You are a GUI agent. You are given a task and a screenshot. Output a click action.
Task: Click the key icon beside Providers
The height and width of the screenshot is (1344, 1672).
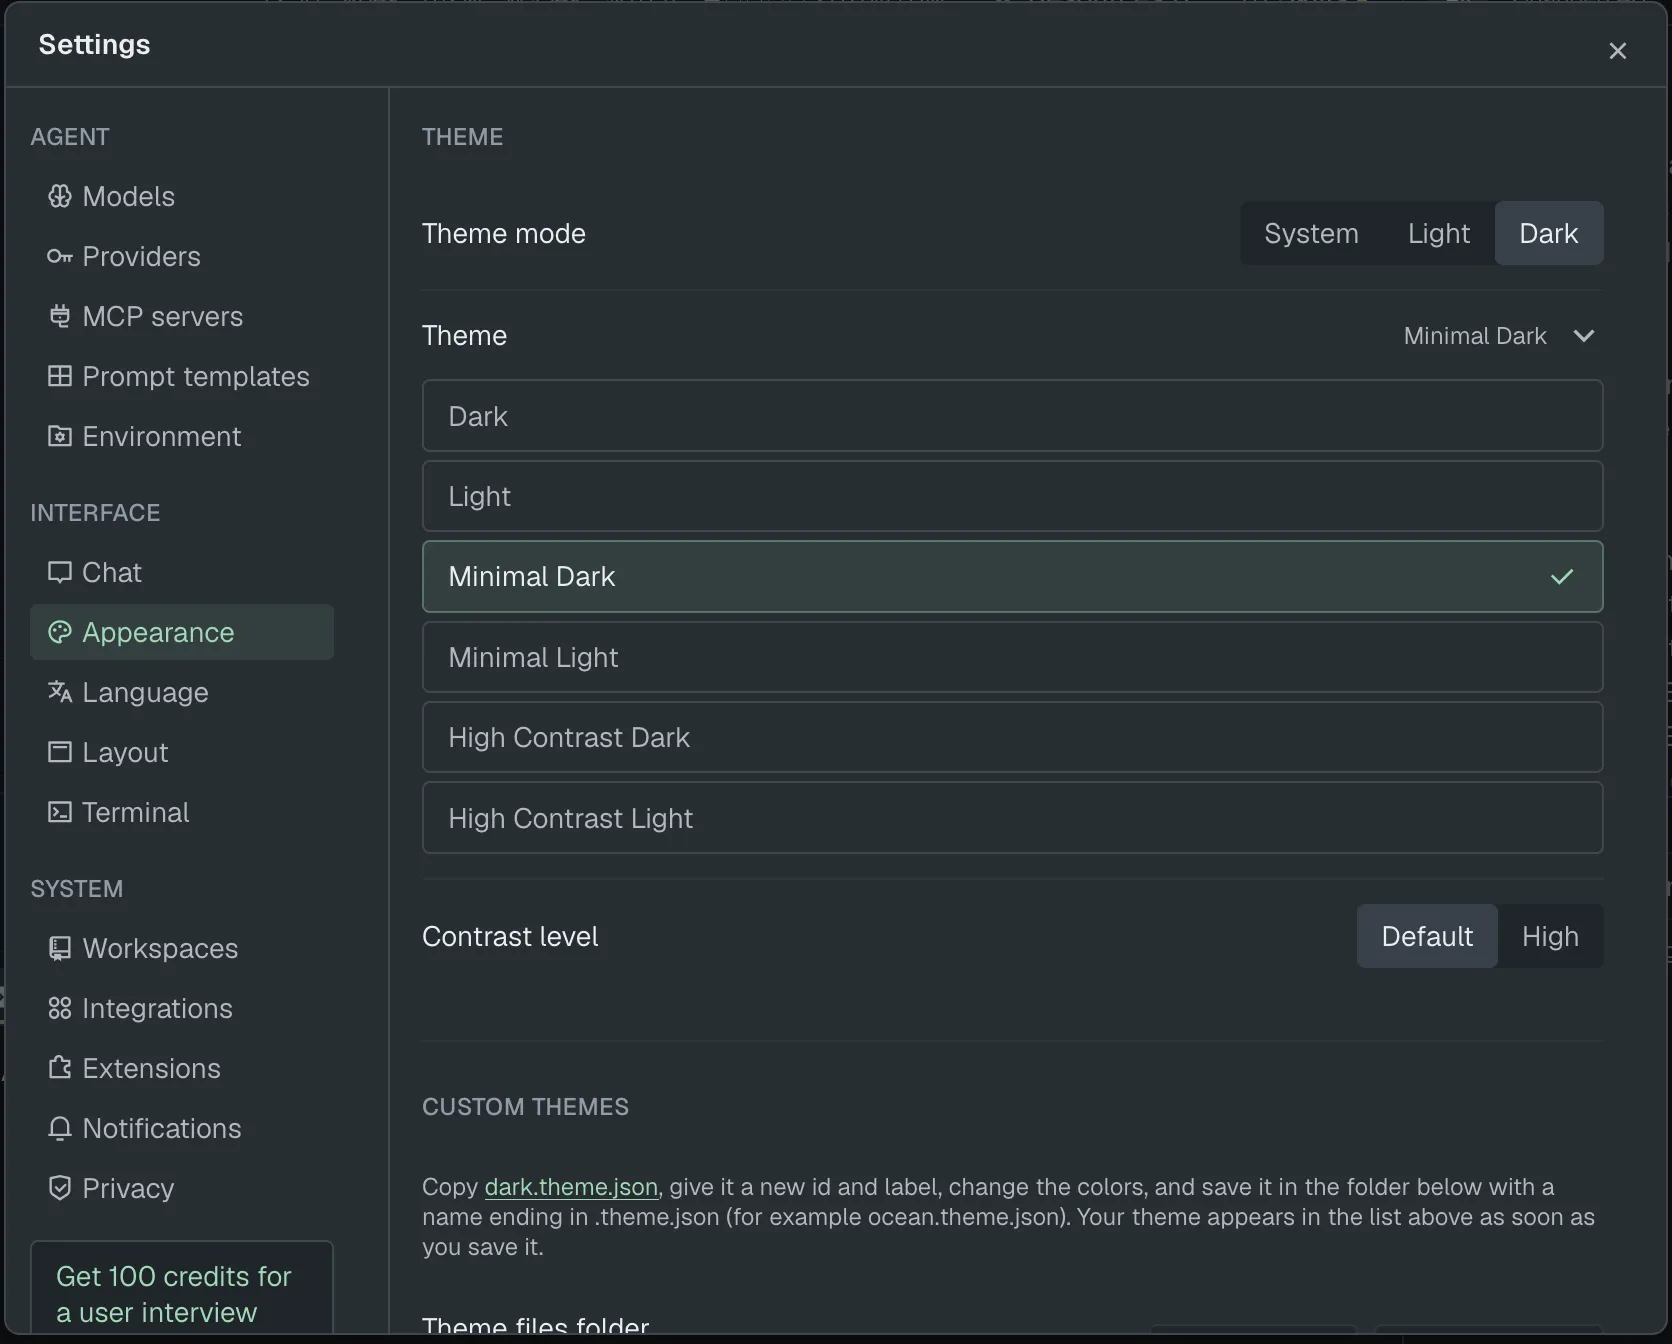tap(60, 256)
